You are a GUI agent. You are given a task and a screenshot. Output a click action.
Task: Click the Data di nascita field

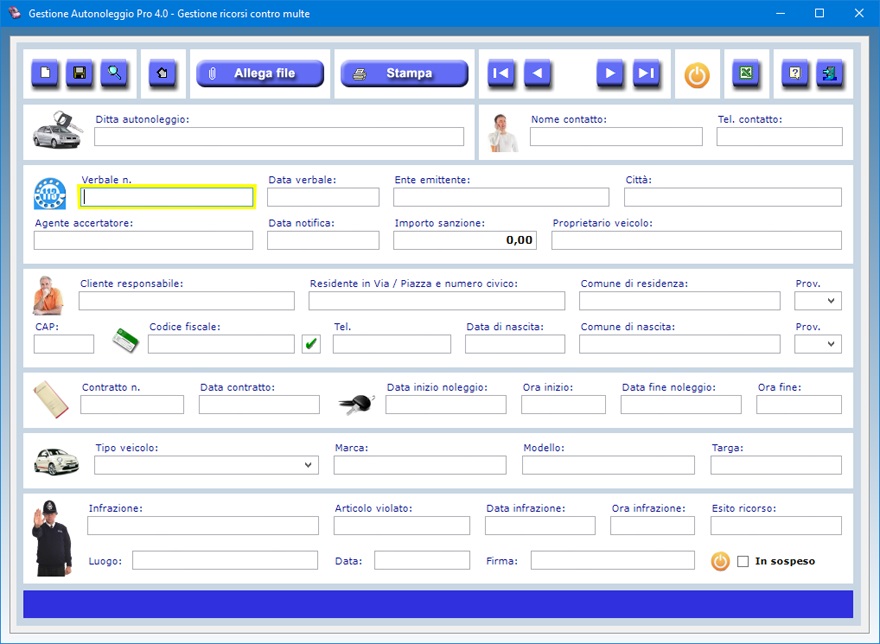[515, 344]
